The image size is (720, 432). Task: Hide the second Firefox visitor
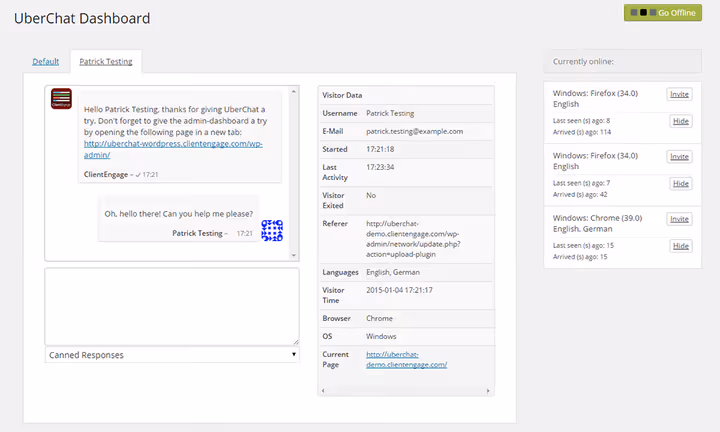click(x=681, y=184)
